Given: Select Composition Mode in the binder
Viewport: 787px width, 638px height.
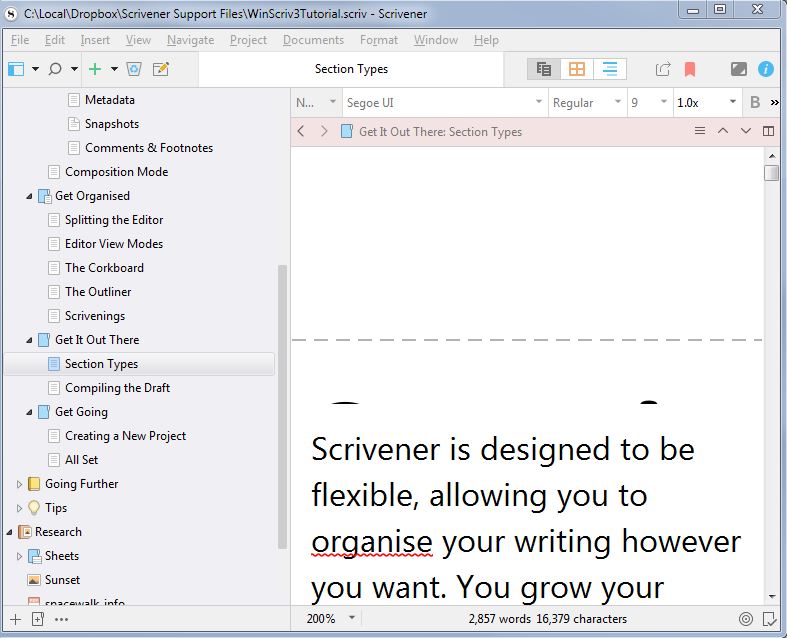Looking at the screenshot, I should pyautogui.click(x=116, y=172).
